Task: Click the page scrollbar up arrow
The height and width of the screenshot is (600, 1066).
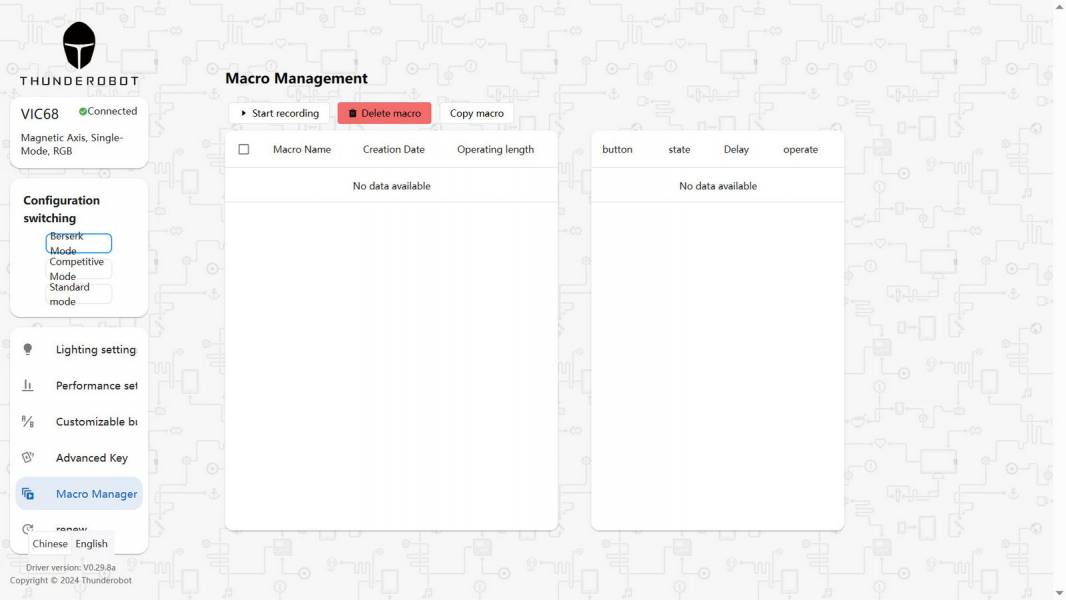Action: pos(1059,6)
